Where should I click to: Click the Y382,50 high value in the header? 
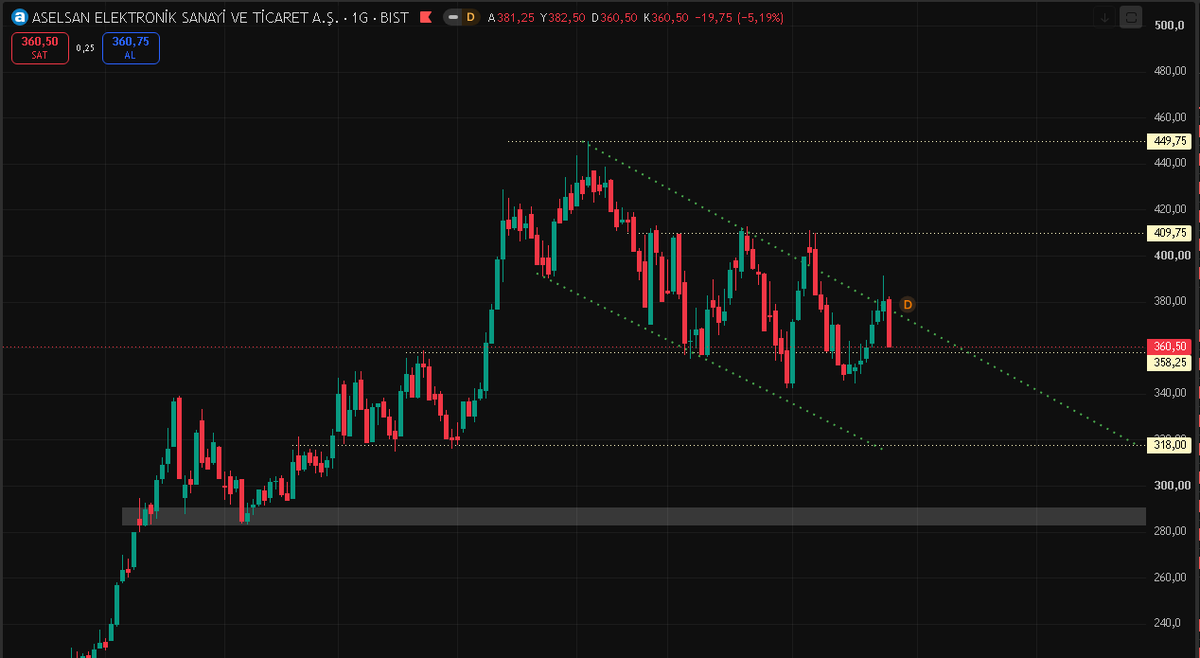pyautogui.click(x=562, y=18)
